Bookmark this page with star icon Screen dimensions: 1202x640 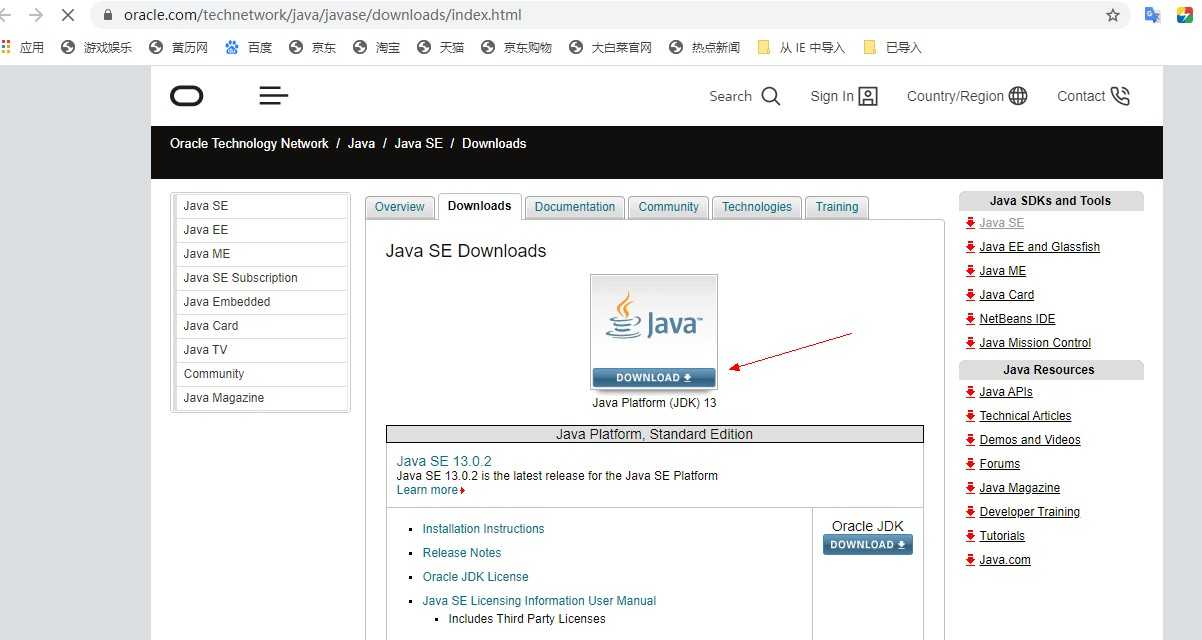(x=1113, y=15)
